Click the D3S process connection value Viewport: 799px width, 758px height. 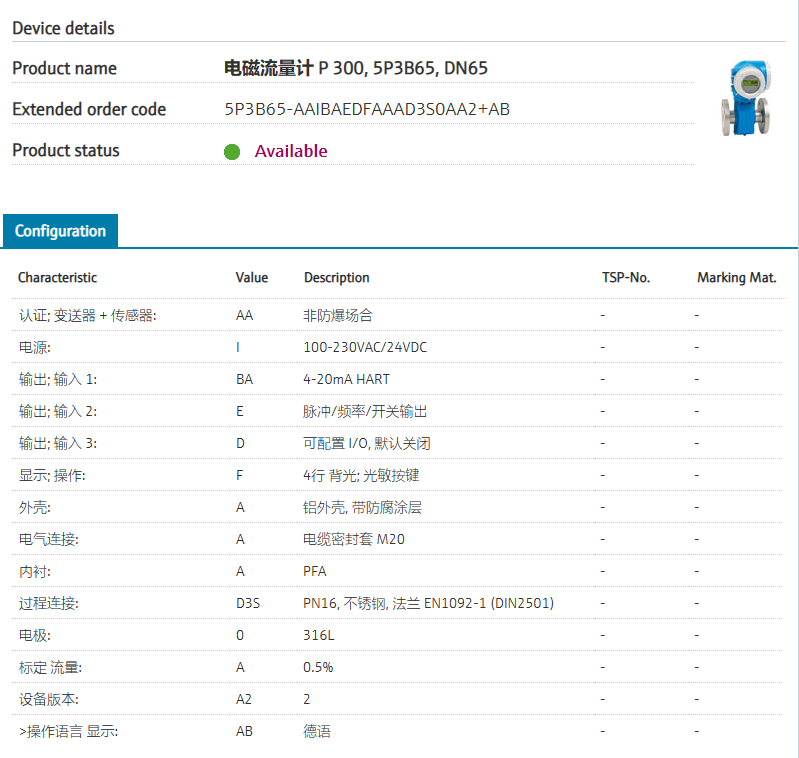tap(248, 603)
